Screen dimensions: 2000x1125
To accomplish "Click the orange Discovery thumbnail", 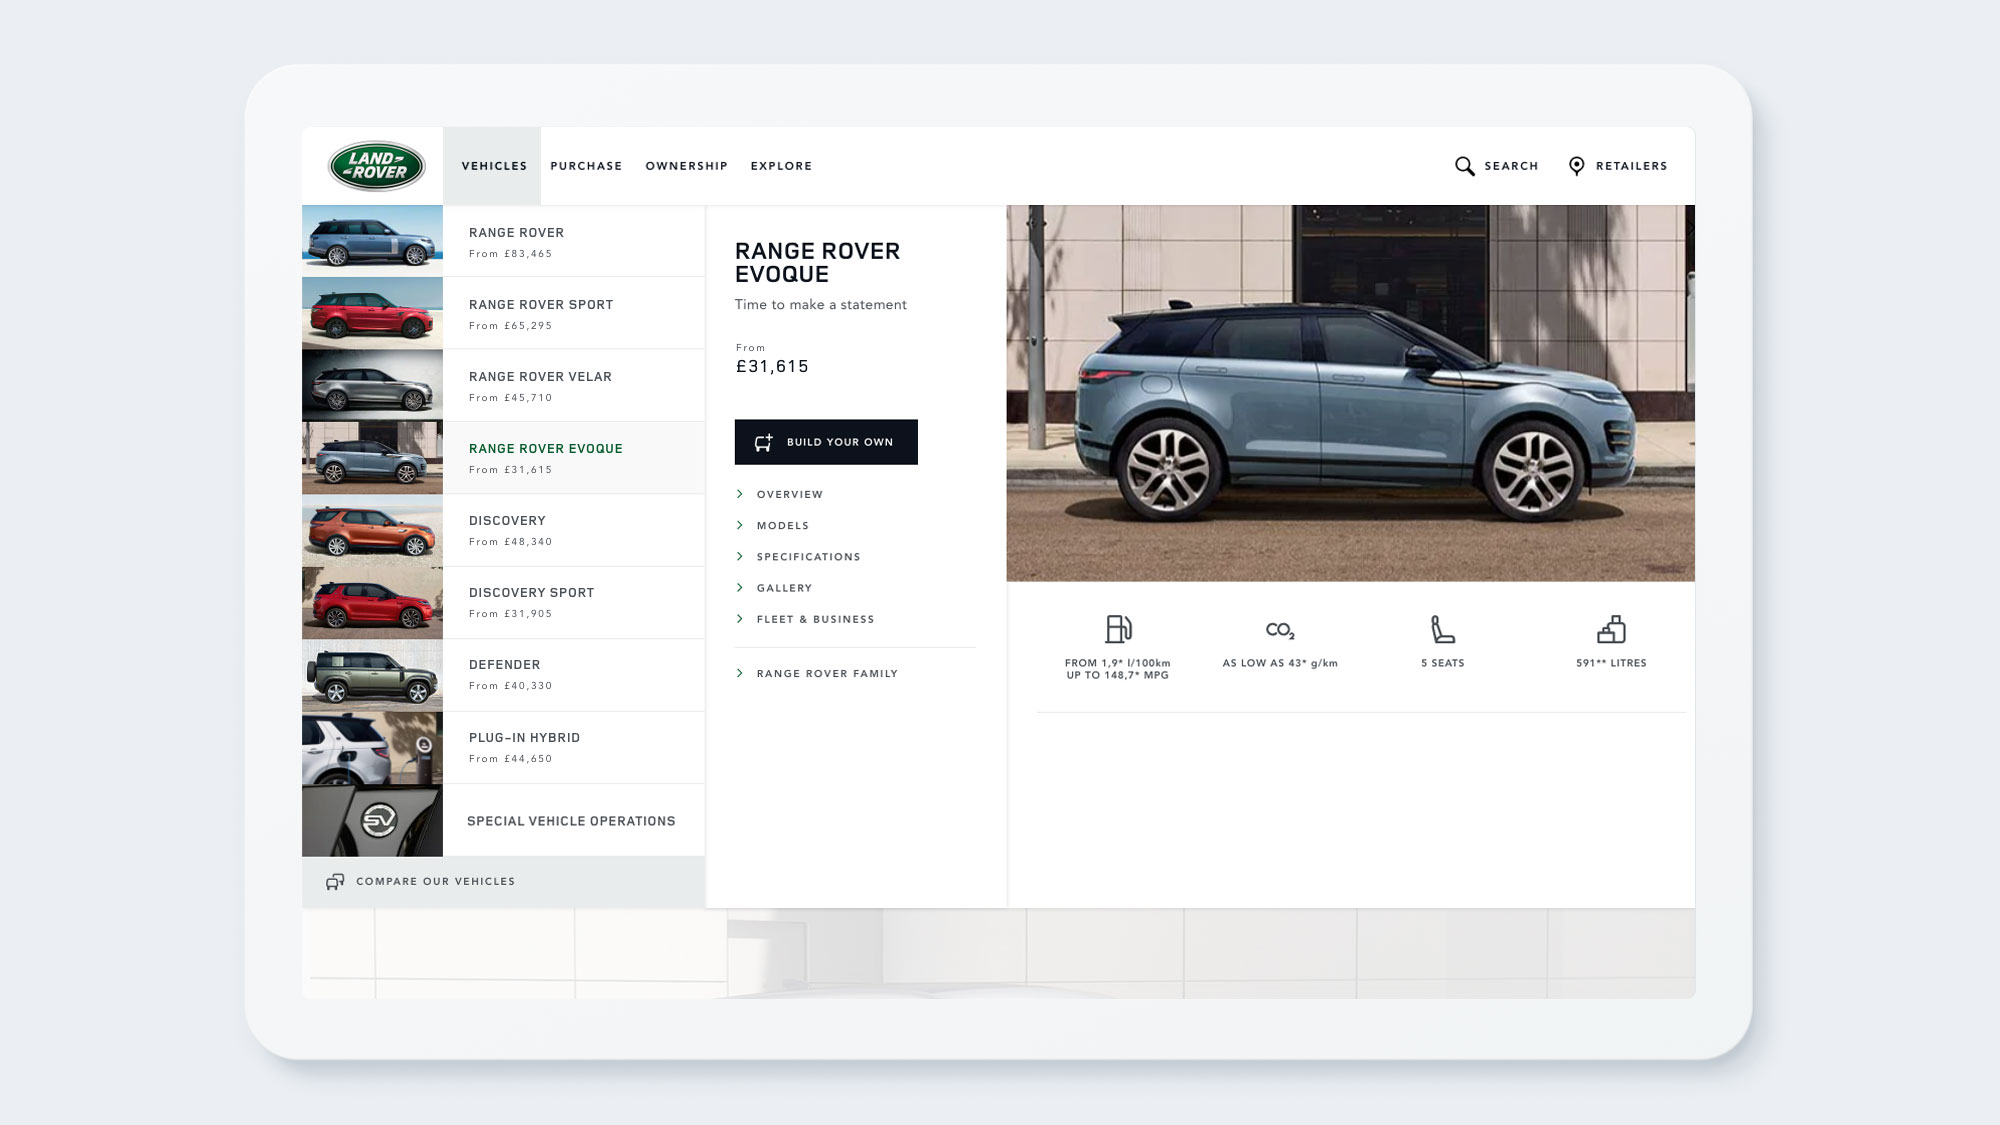I will 372,530.
